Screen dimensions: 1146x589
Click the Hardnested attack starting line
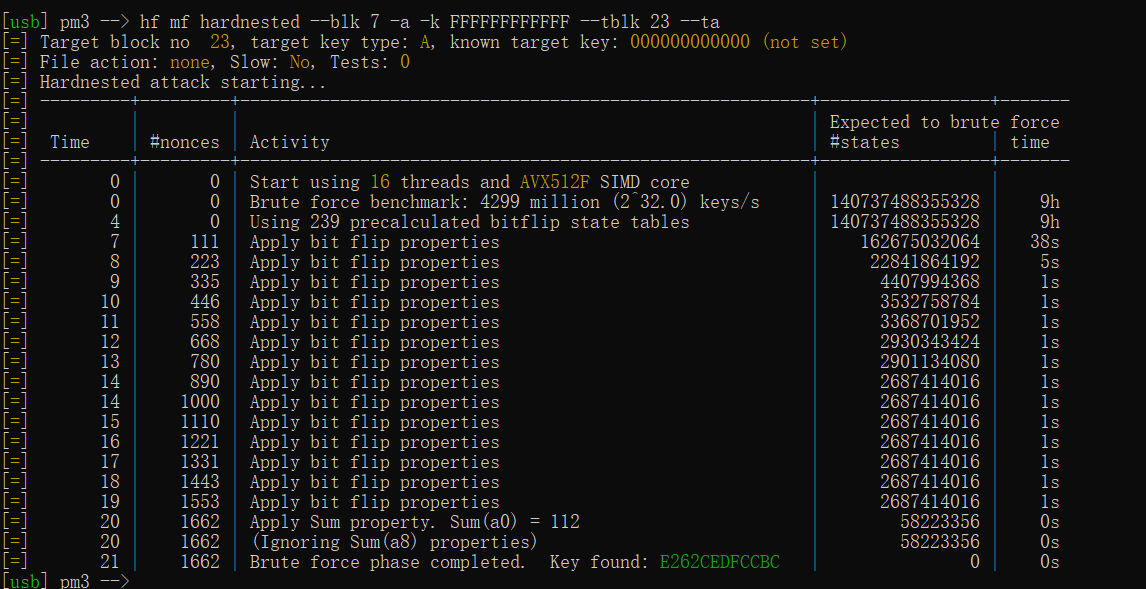pos(183,82)
